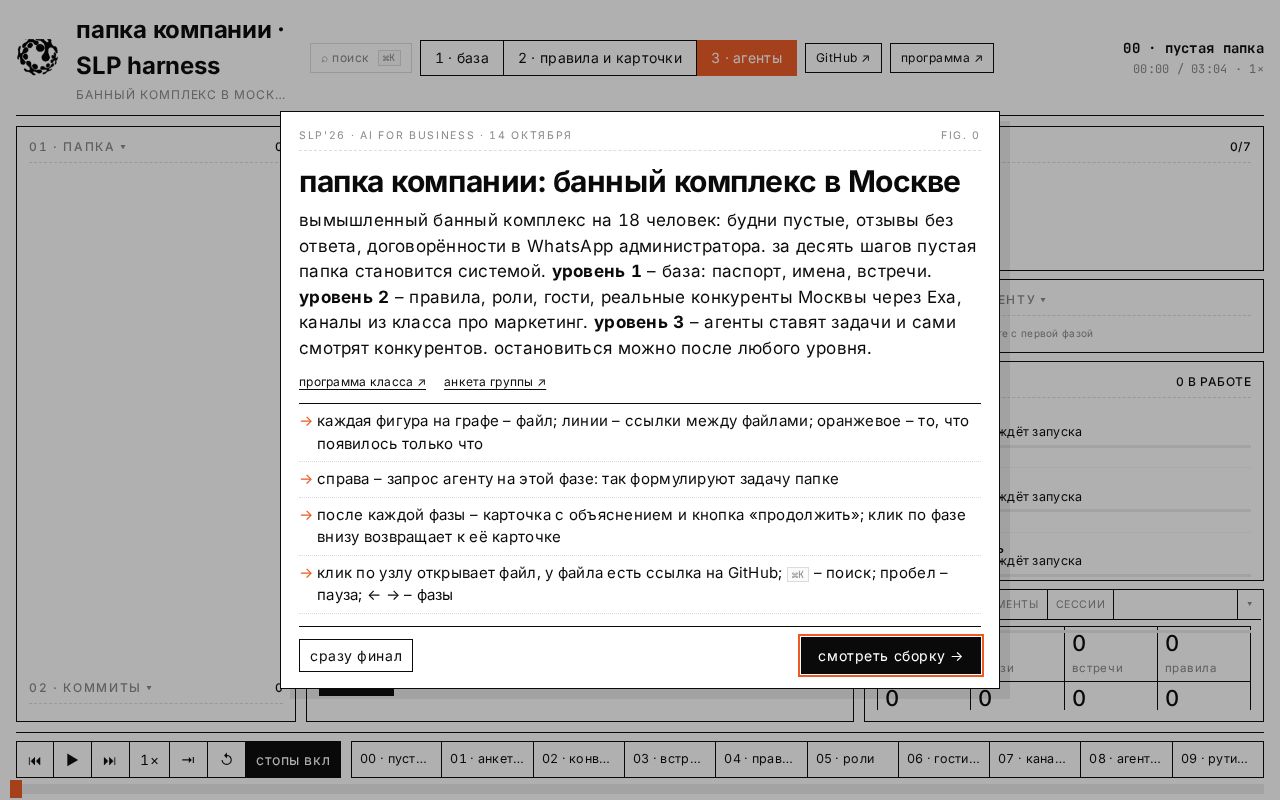This screenshot has height=800, width=1280.
Task: Click the «00:00 / 03:04 · 1×» time readout
Action: [1198, 69]
